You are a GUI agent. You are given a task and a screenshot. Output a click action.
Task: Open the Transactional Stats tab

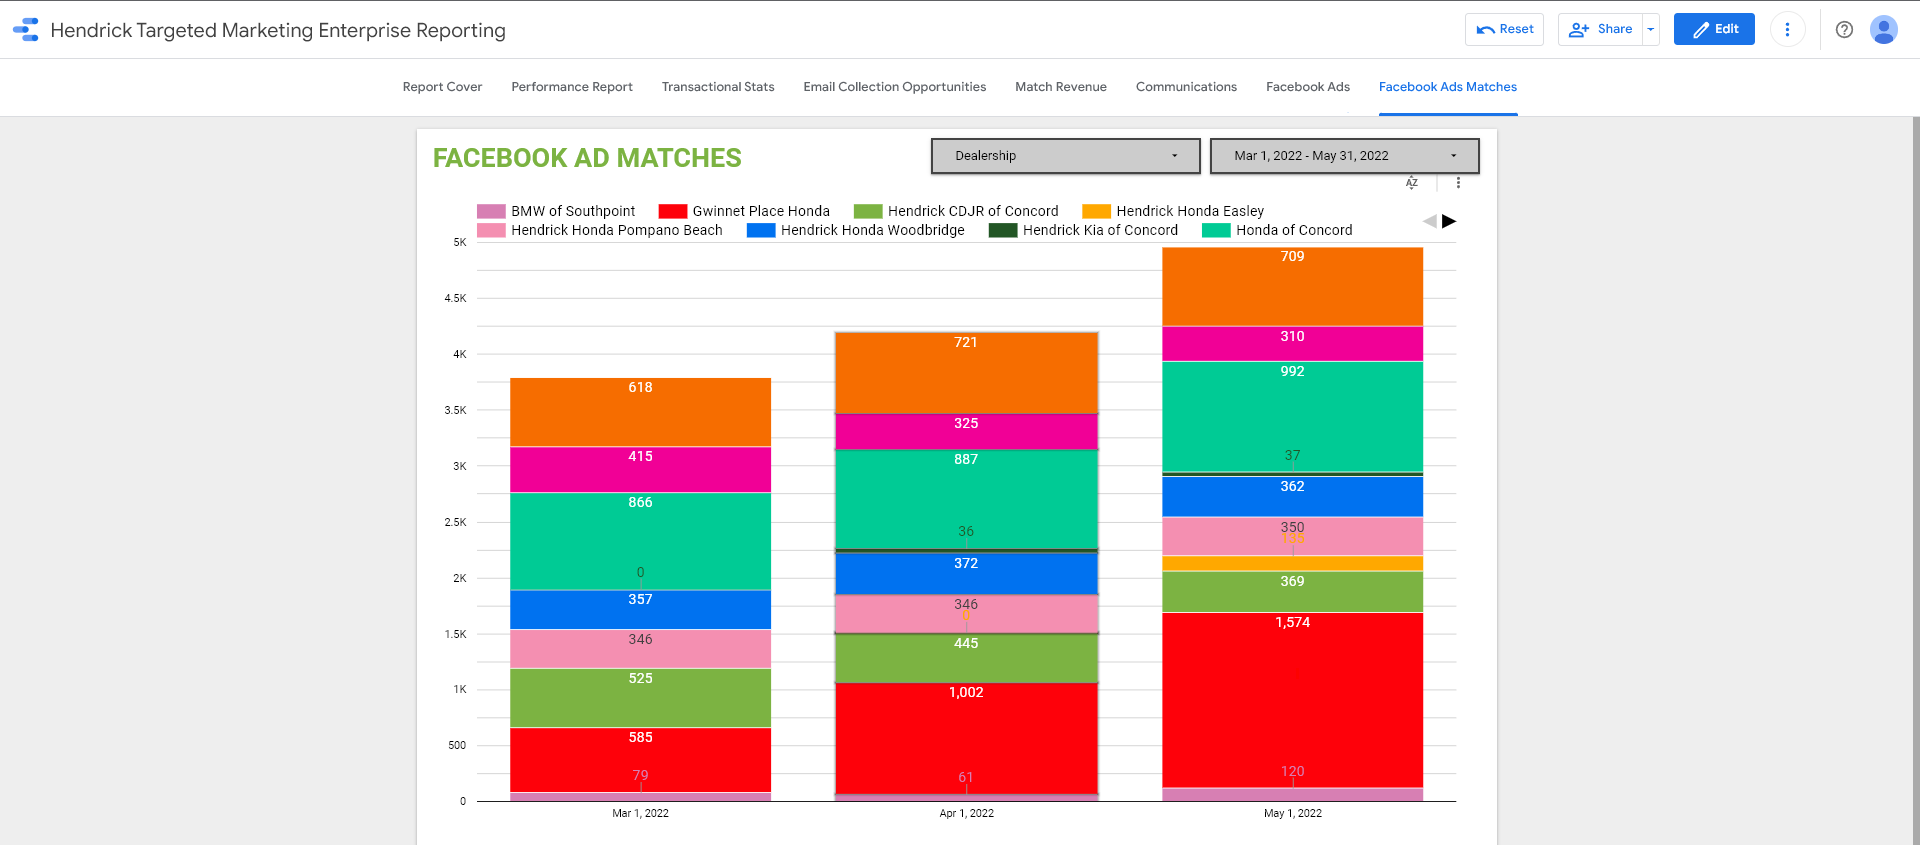coord(718,87)
